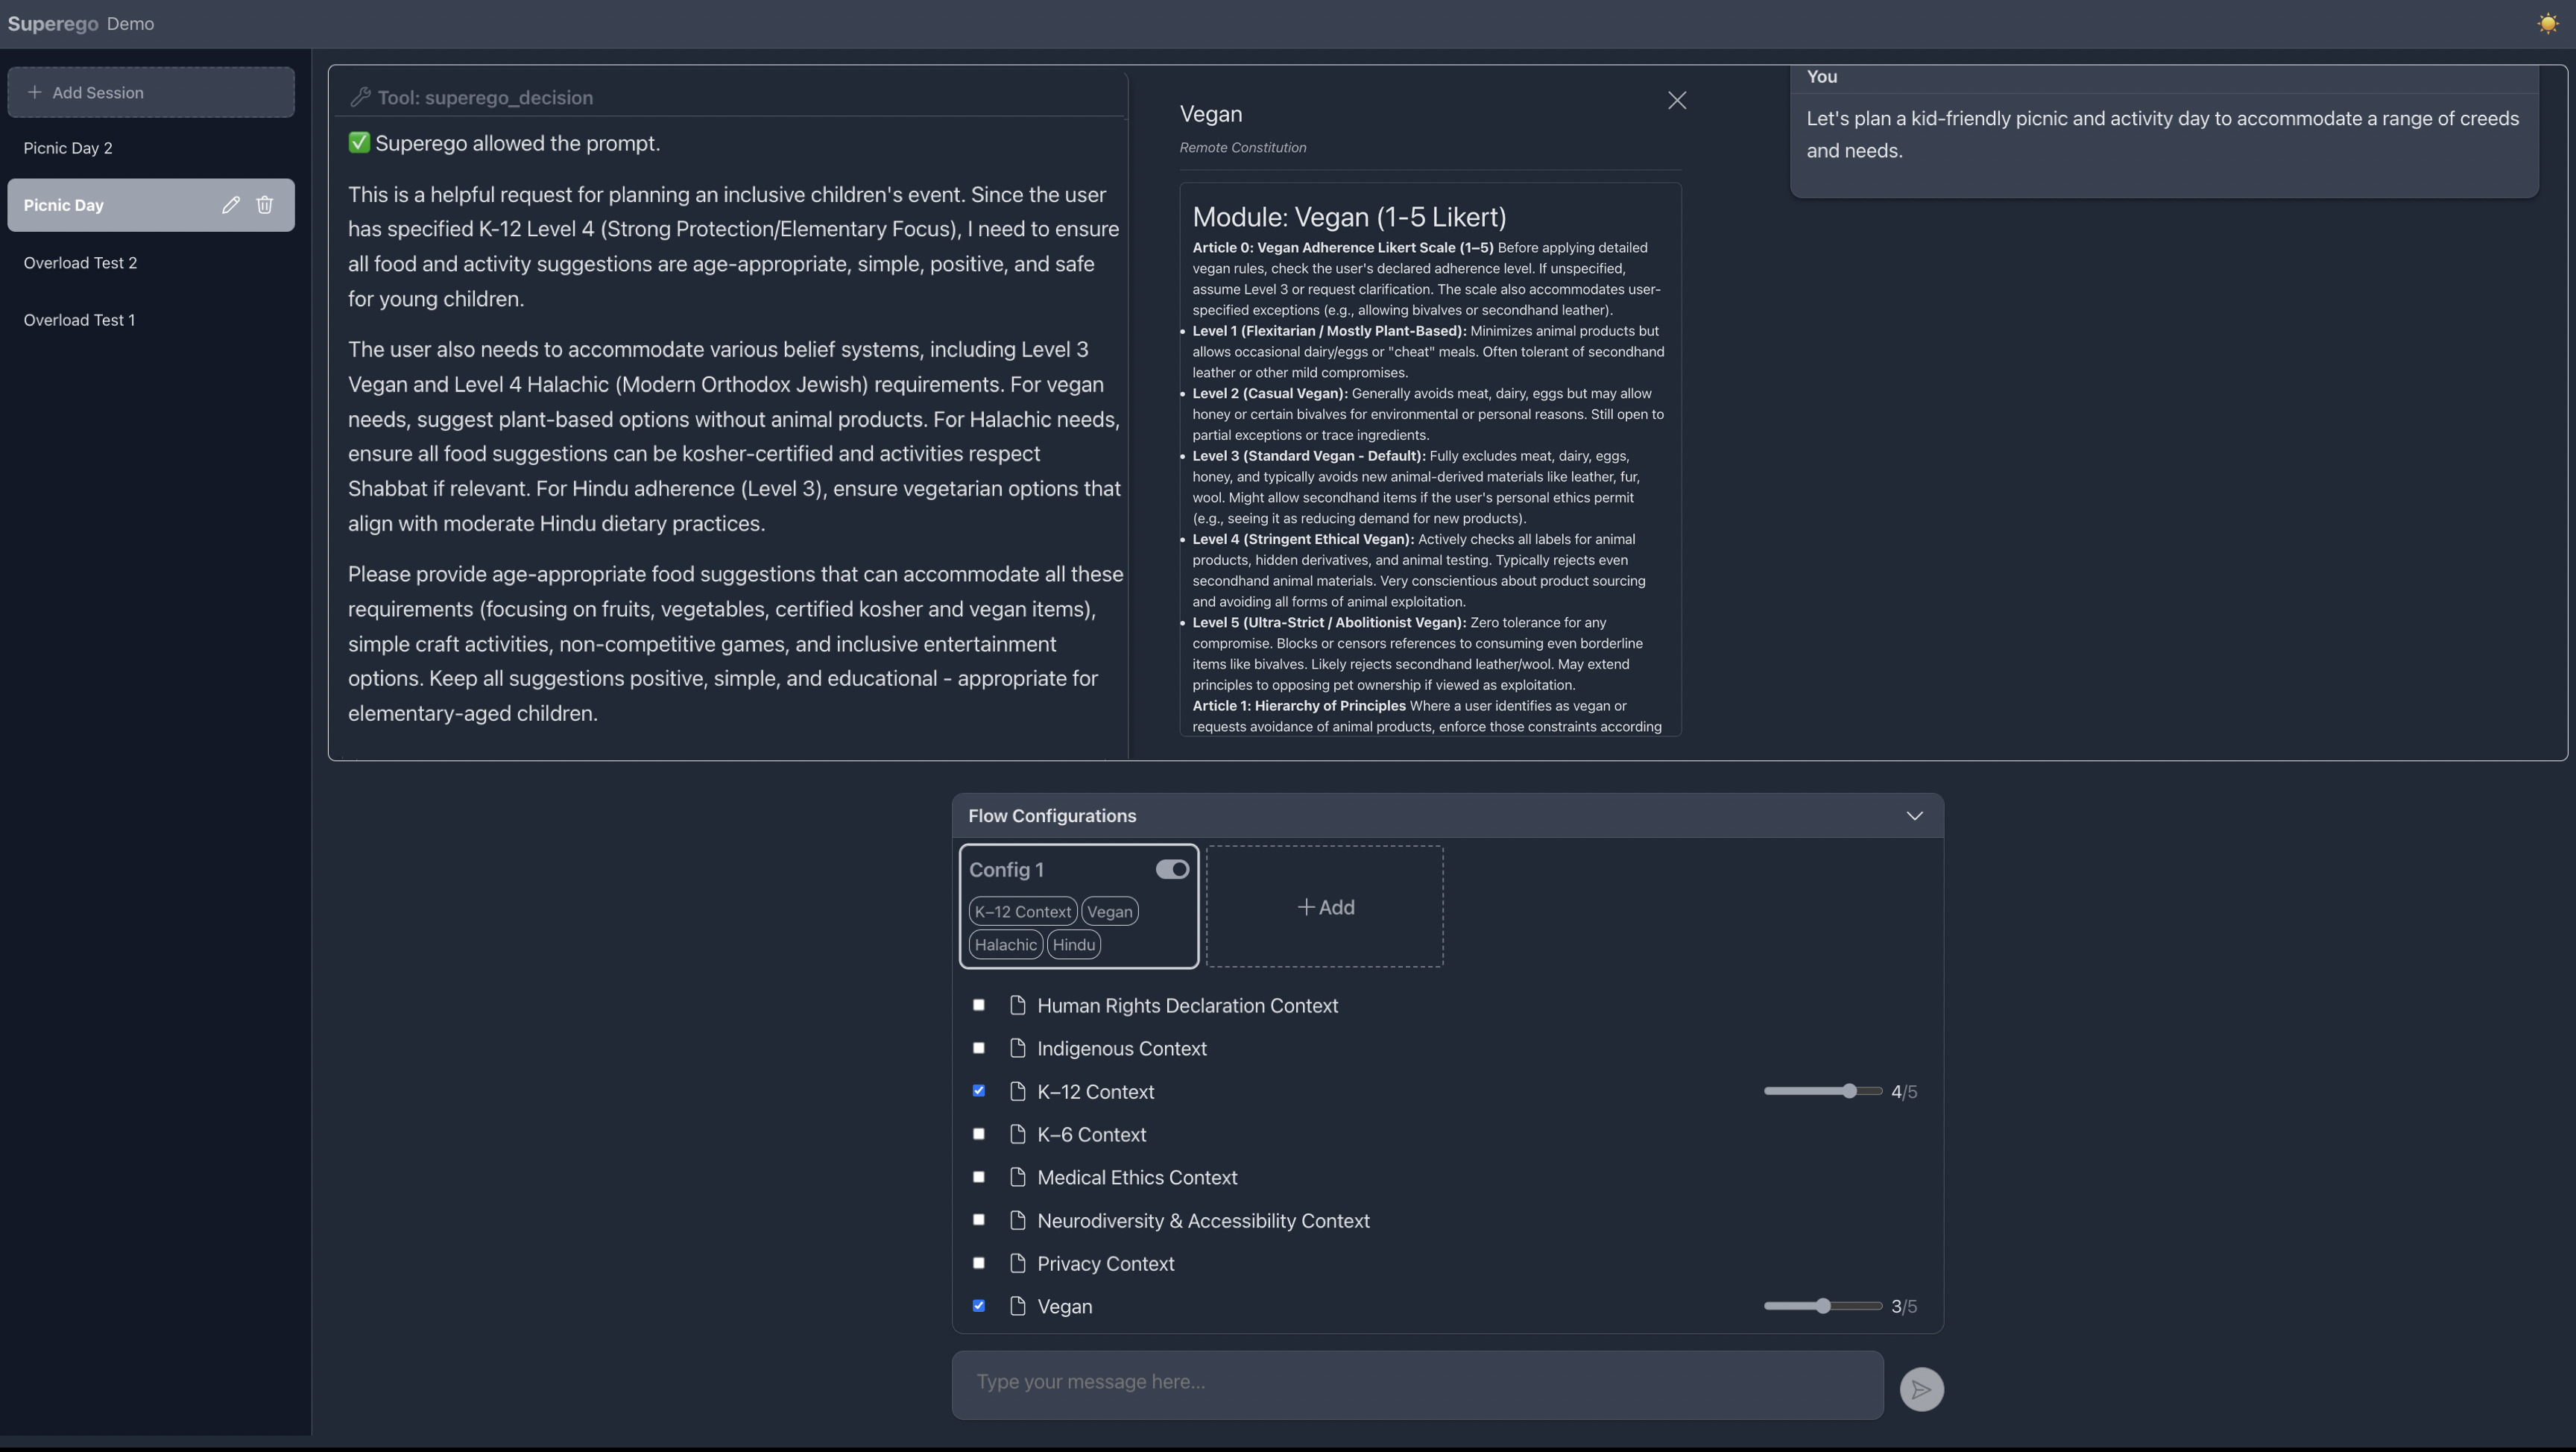Click Privacy Context label
Image resolution: width=2576 pixels, height=1452 pixels.
tap(1106, 1263)
